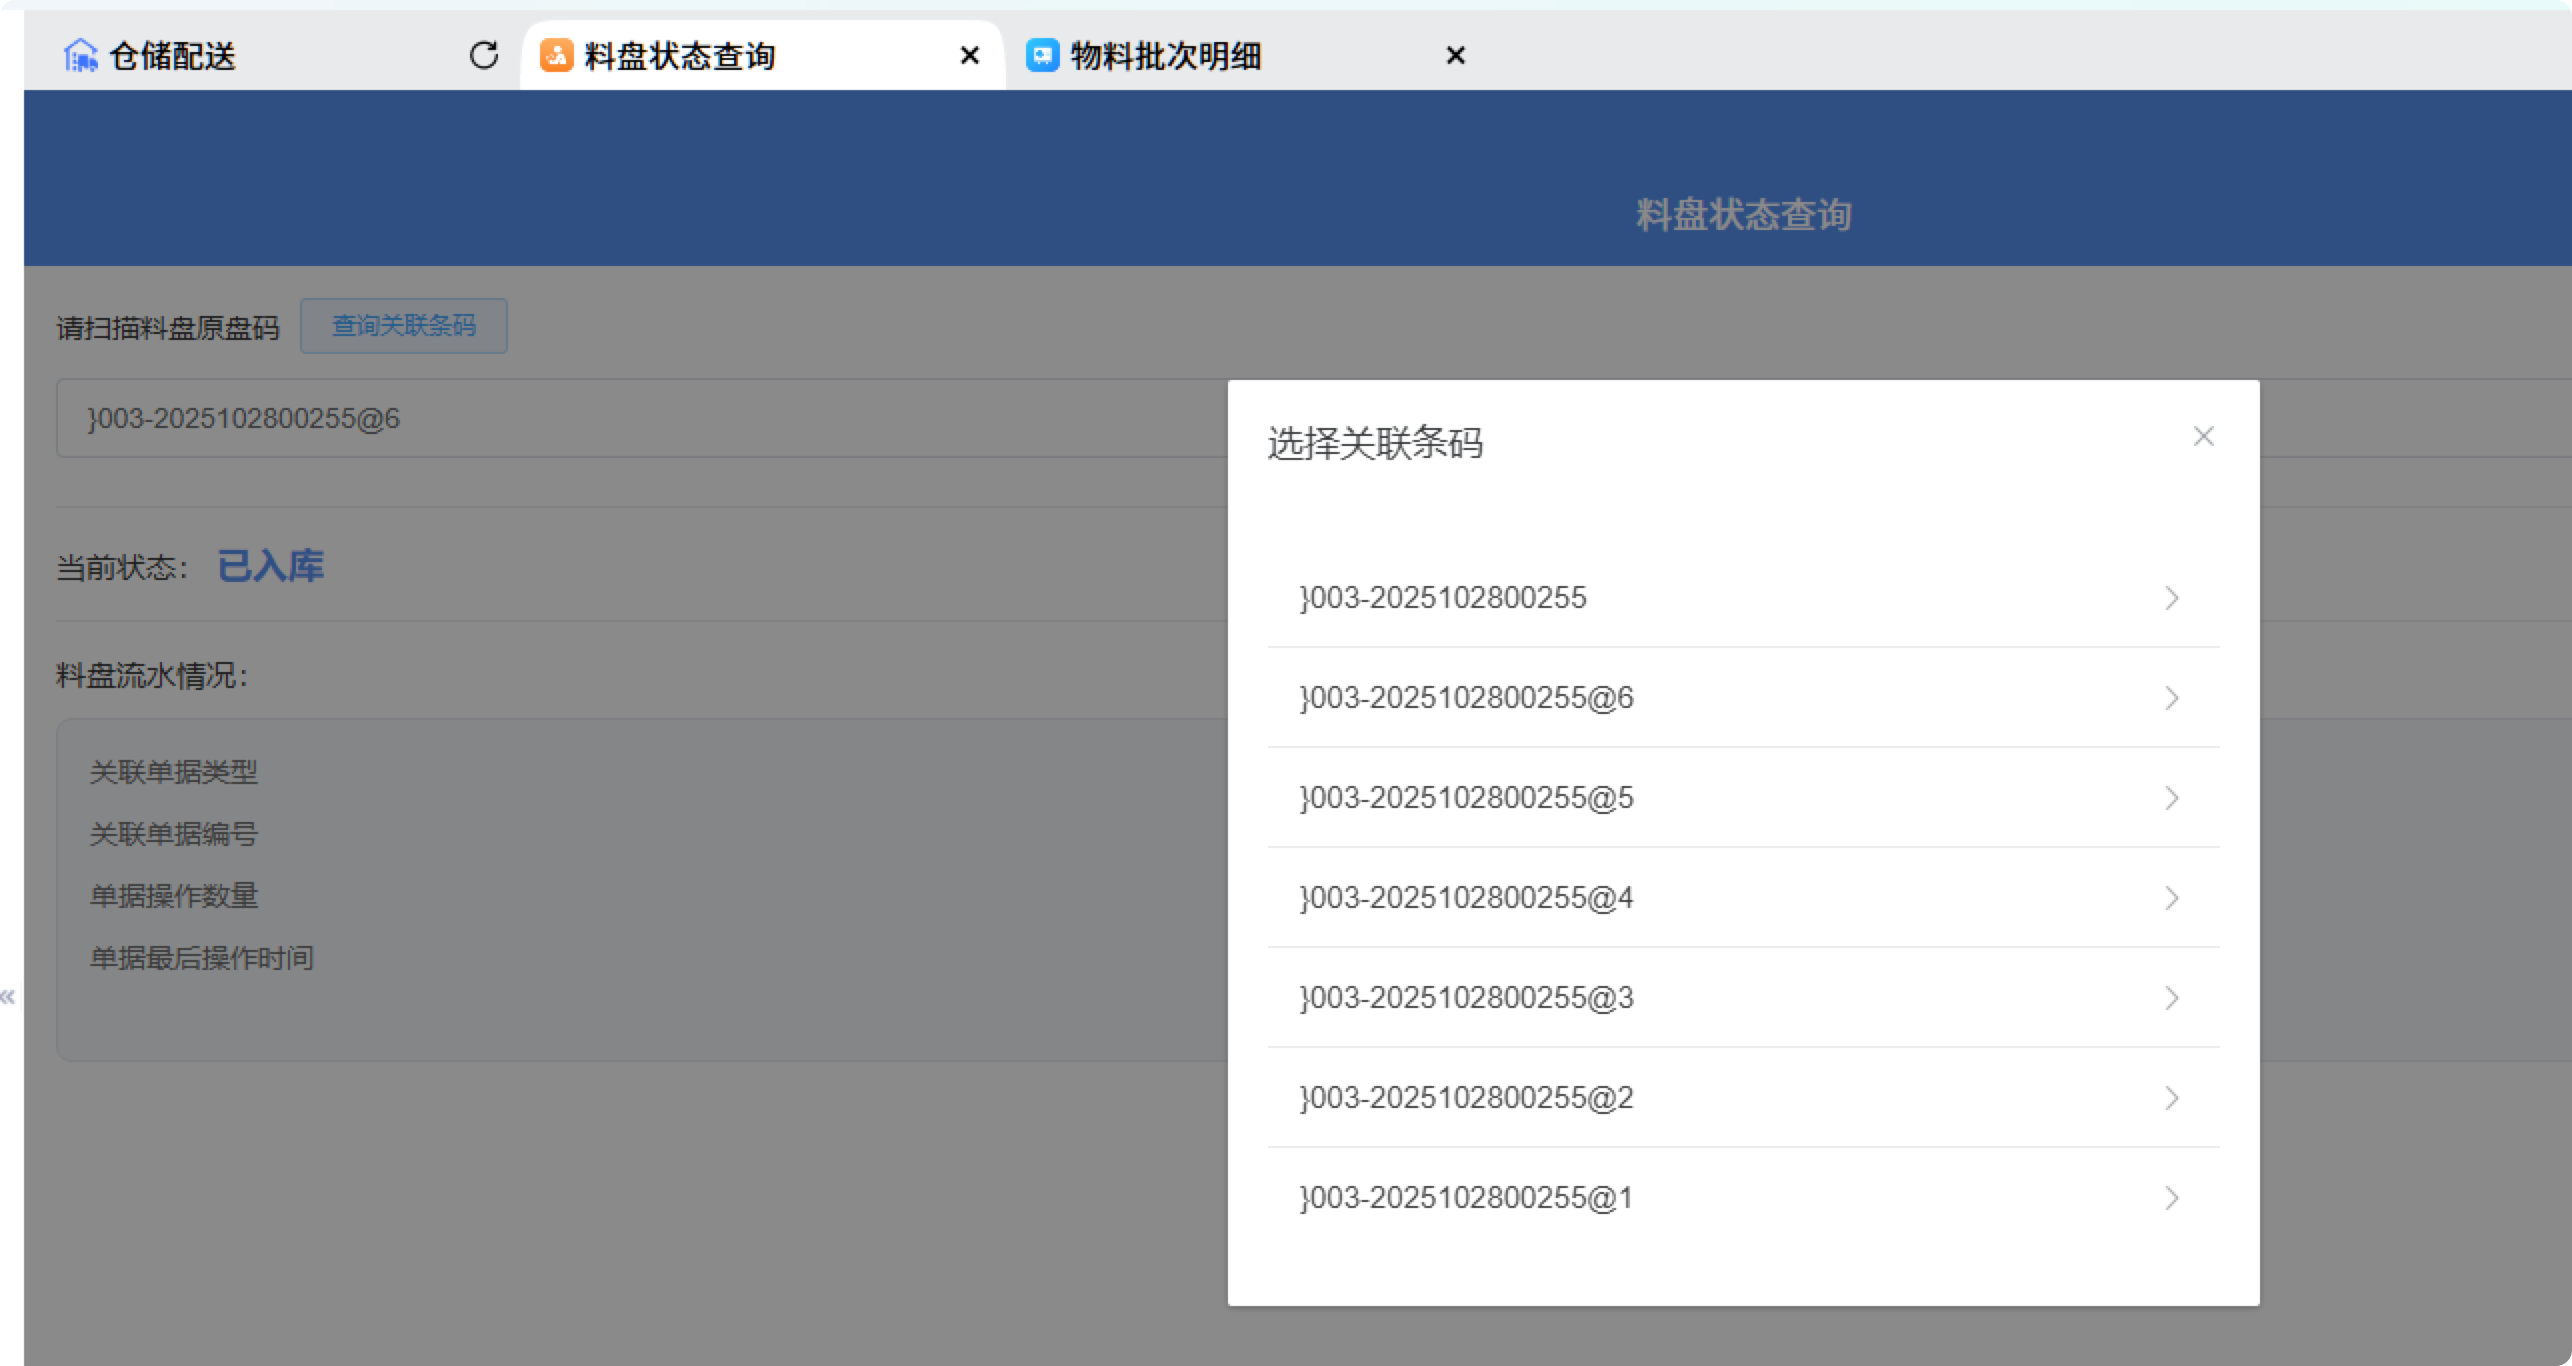This screenshot has height=1366, width=2572.
Task: Click the blue 物料批次明细 tab icon
Action: pyautogui.click(x=1042, y=55)
